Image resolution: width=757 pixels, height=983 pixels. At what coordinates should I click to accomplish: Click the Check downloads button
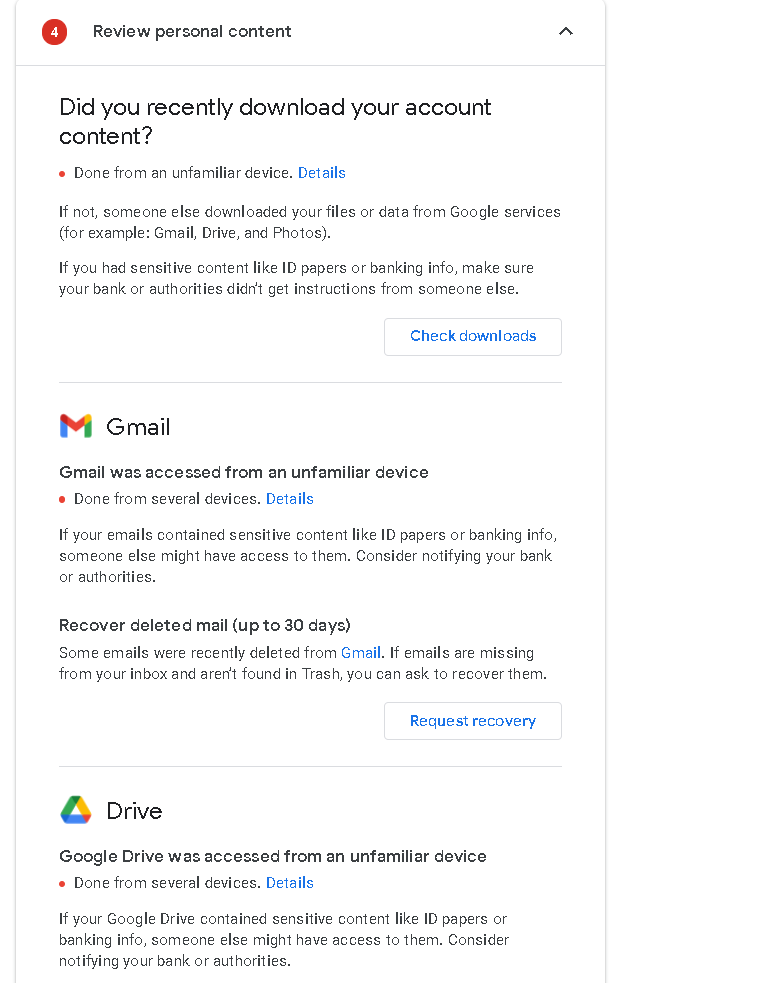click(x=472, y=337)
